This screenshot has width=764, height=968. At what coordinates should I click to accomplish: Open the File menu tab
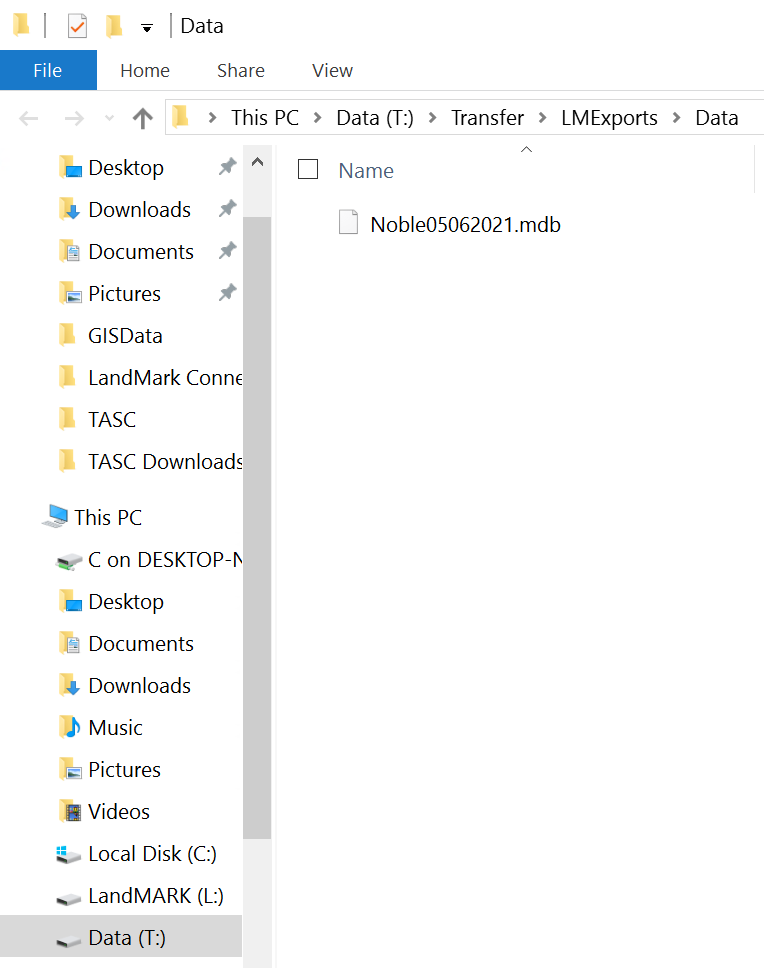48,70
